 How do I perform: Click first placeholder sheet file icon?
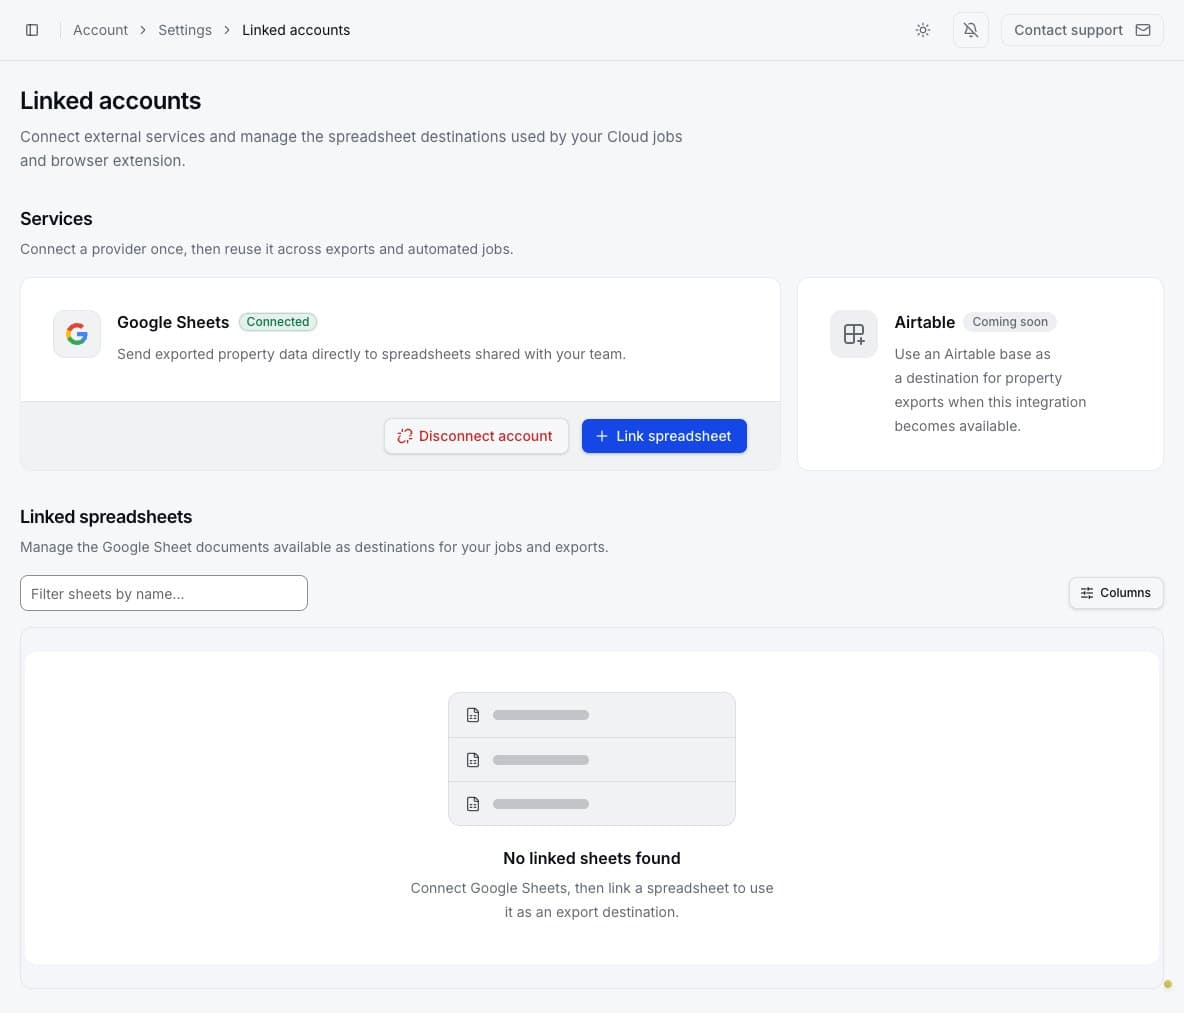tap(473, 715)
